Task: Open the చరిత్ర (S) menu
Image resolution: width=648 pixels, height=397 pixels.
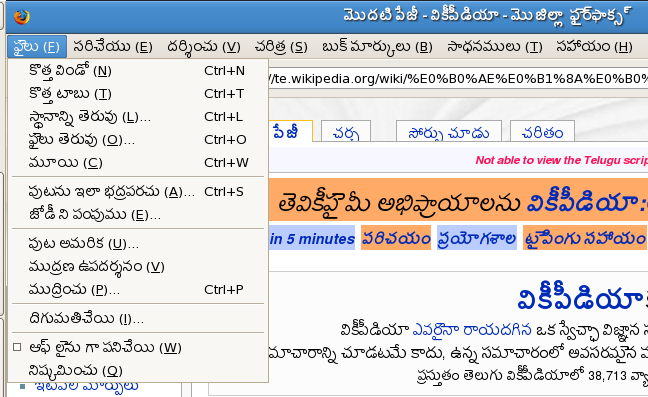Action: click(x=281, y=47)
